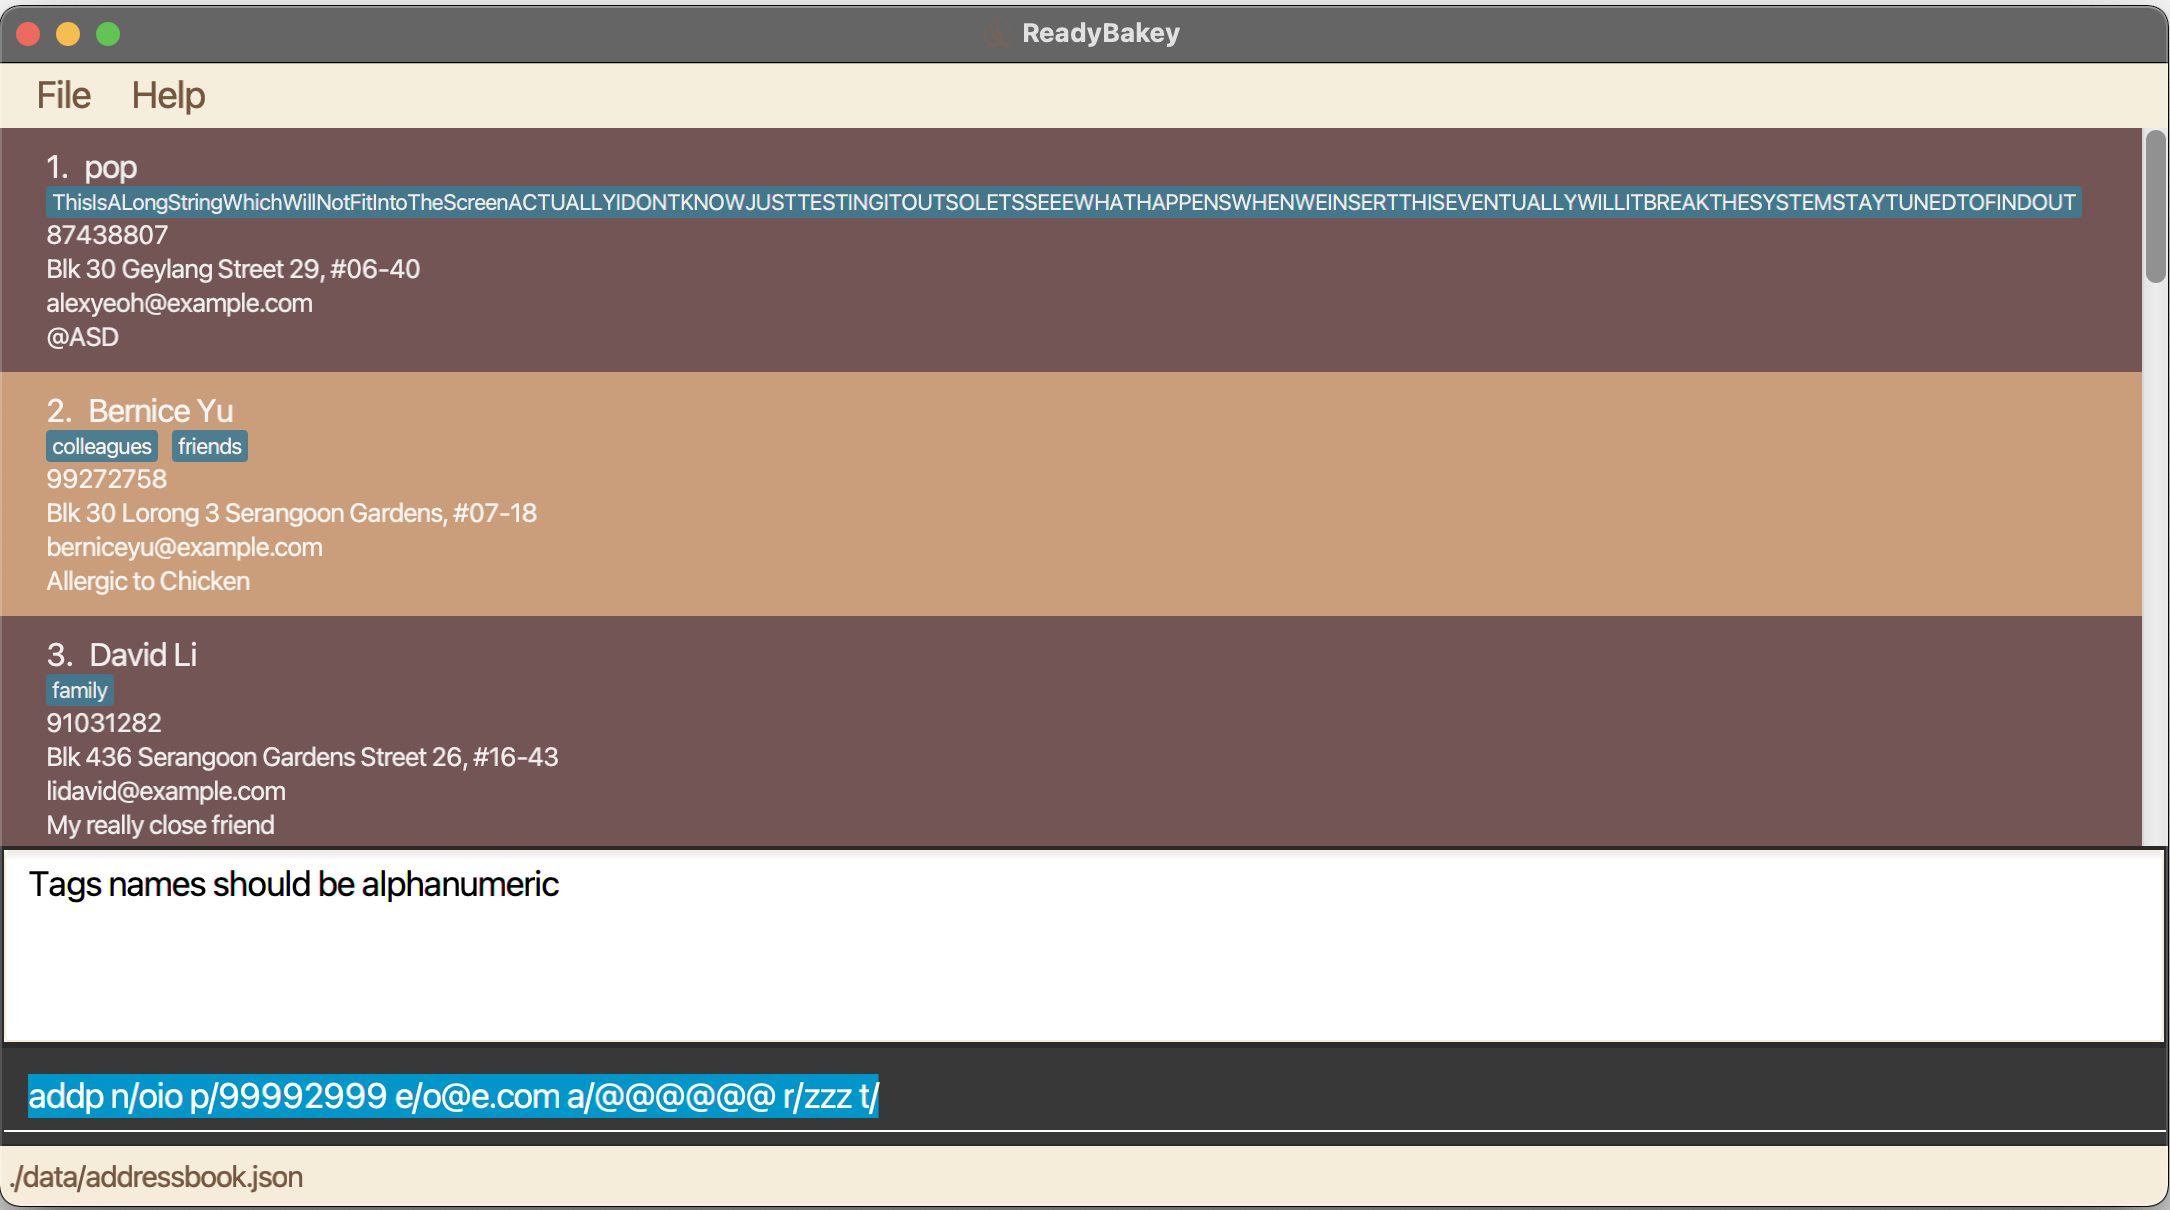
Task: Click phone number 99272758
Action: 106,479
